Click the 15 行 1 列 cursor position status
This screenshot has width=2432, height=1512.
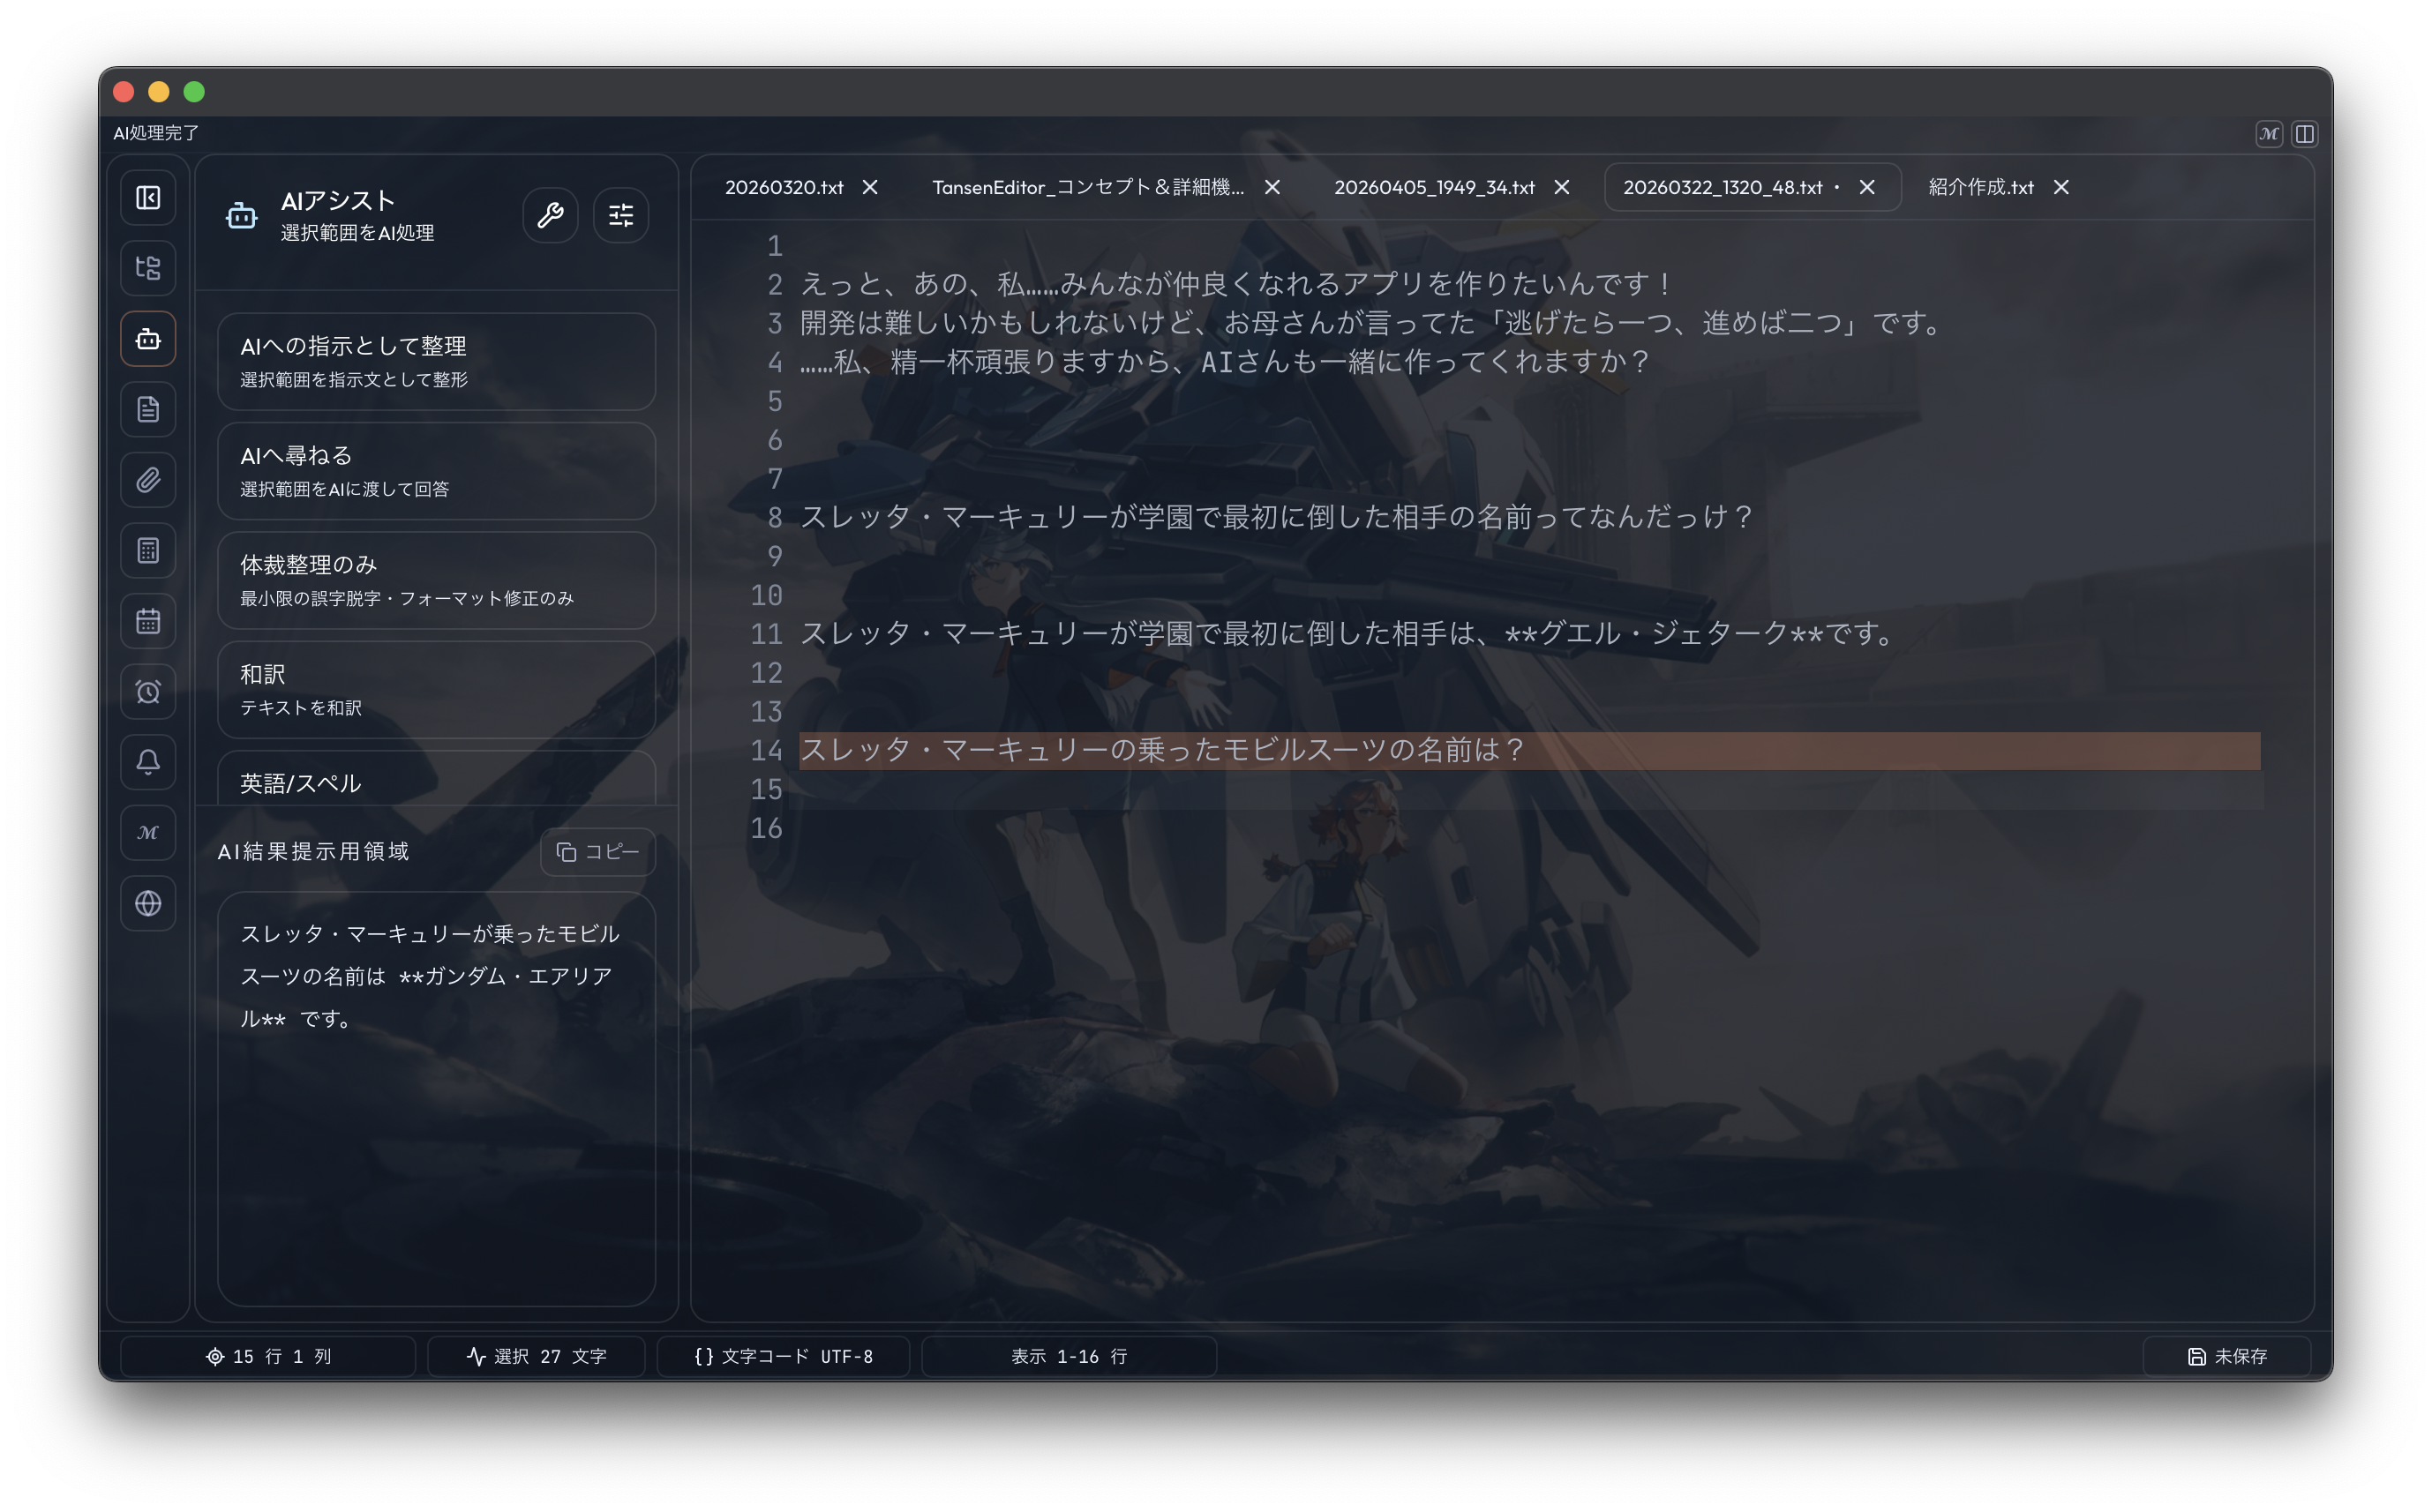[x=268, y=1356]
